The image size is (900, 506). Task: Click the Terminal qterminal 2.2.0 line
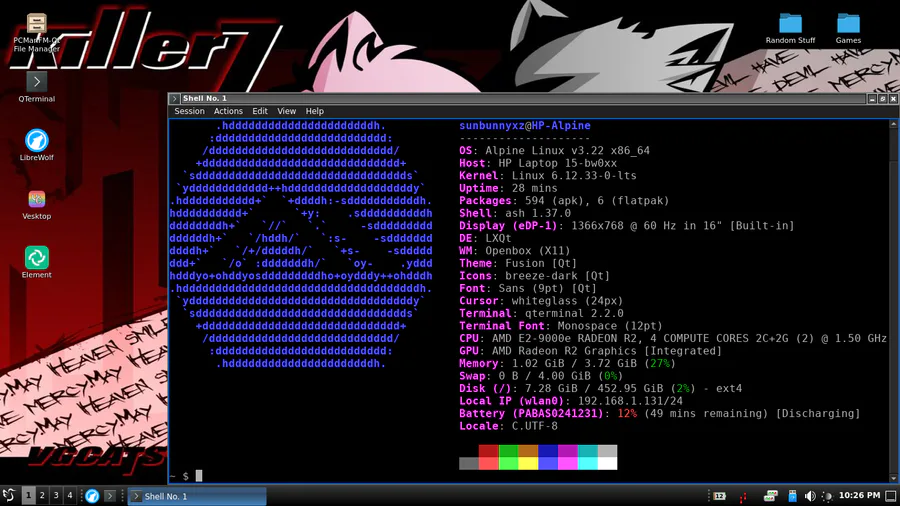pos(541,313)
